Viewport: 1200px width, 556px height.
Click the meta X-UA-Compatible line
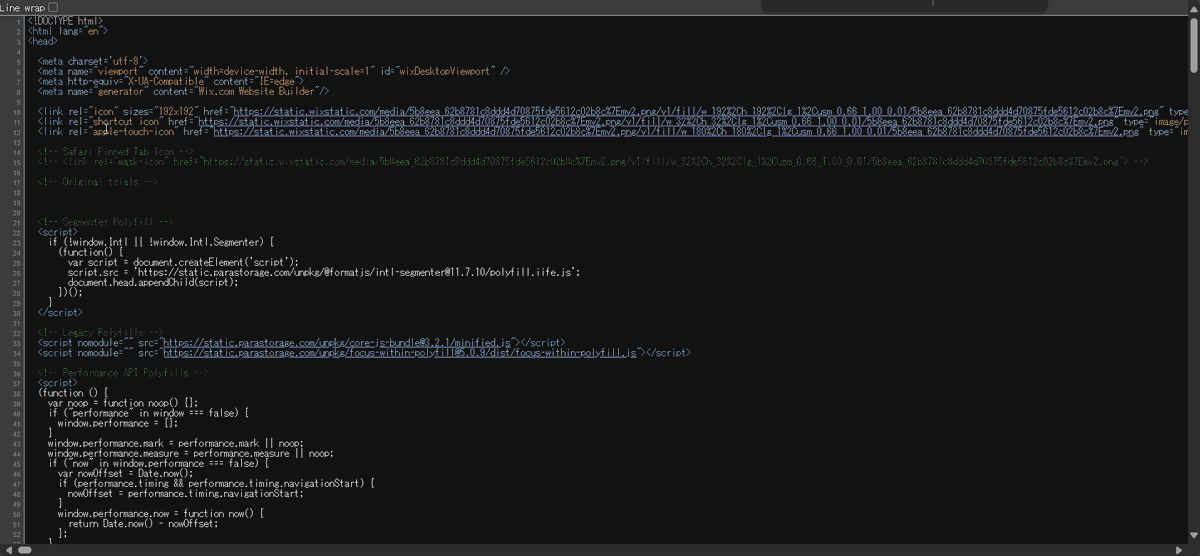click(170, 80)
